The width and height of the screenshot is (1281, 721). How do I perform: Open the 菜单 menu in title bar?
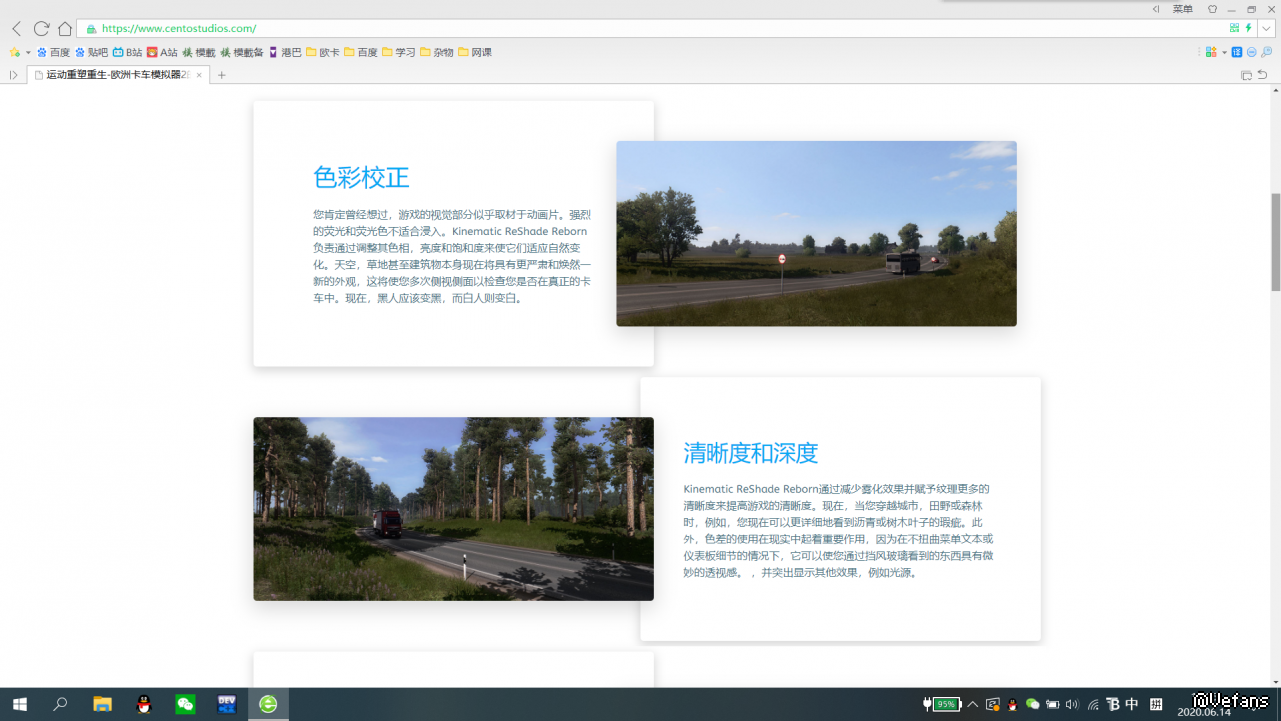pyautogui.click(x=1182, y=9)
